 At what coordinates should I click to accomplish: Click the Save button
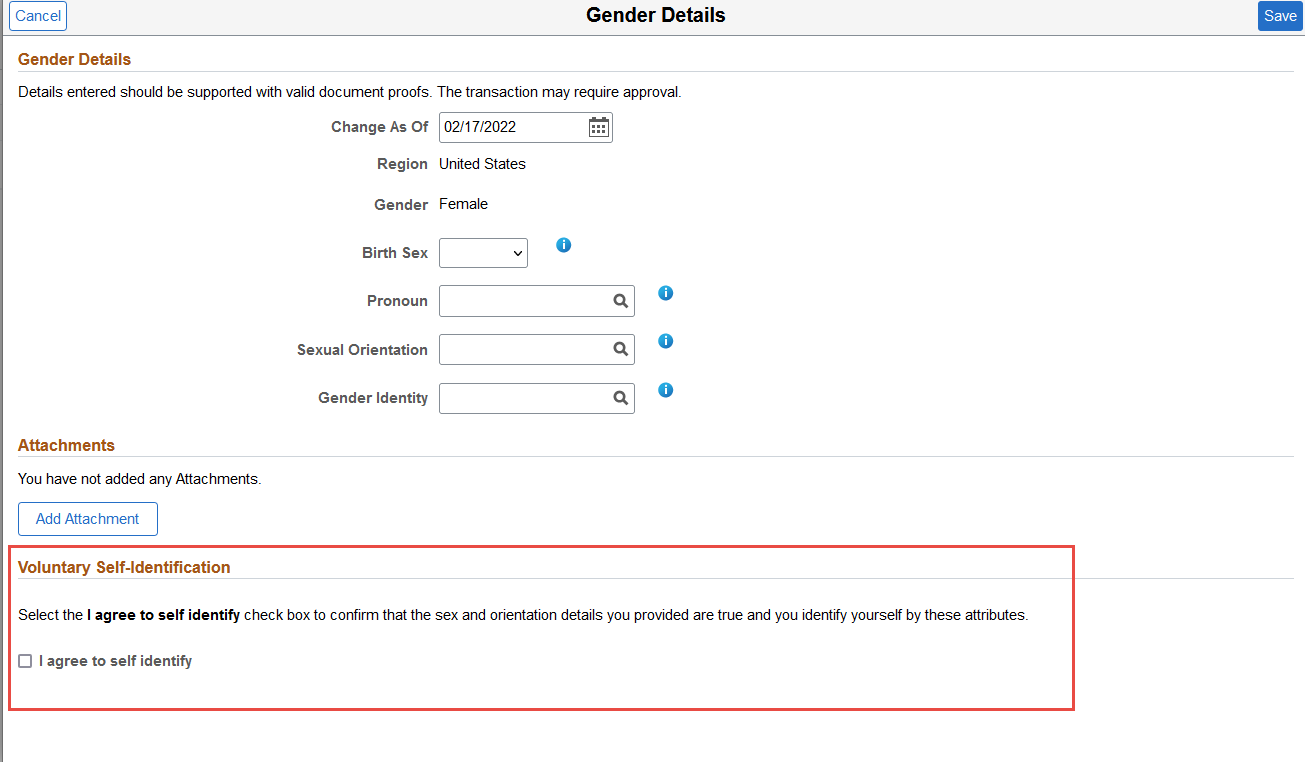(1280, 16)
